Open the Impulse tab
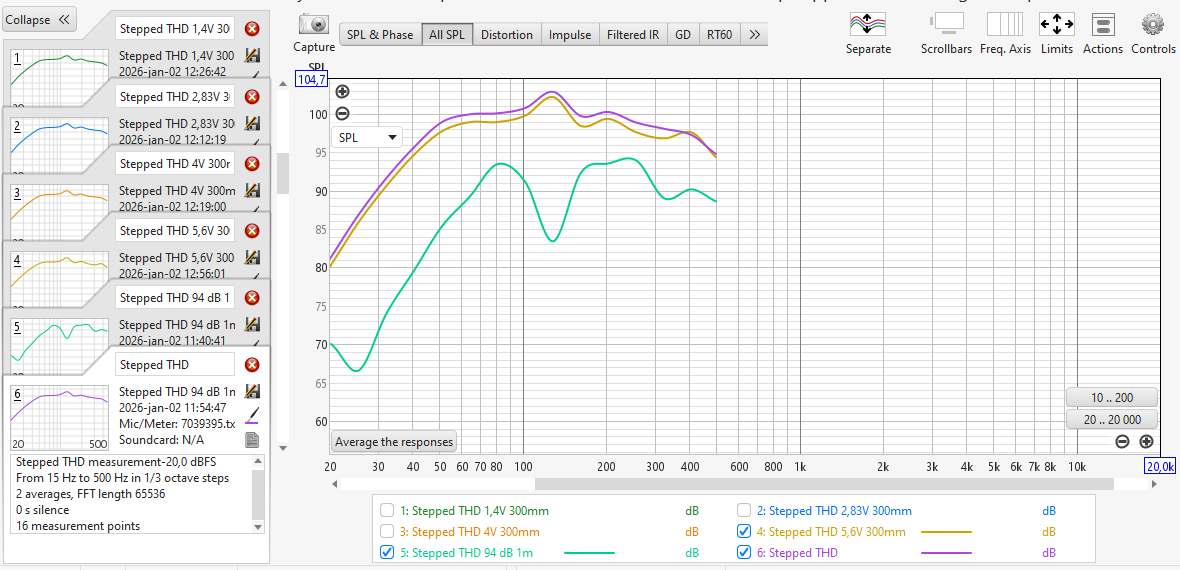Viewport: 1180px width, 570px height. click(x=570, y=35)
